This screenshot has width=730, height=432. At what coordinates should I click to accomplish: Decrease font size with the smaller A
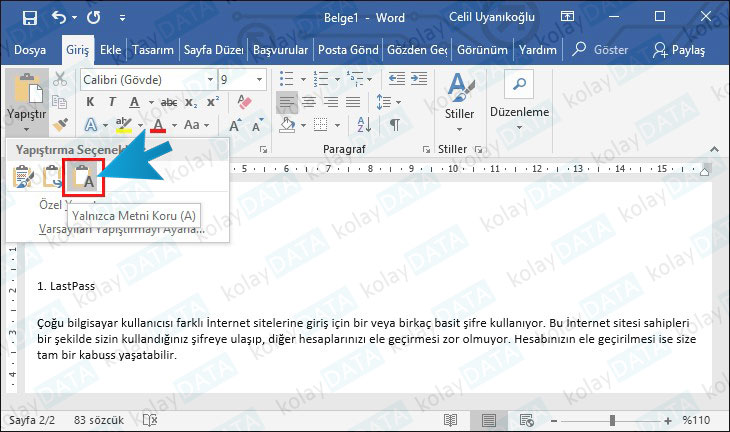[257, 125]
